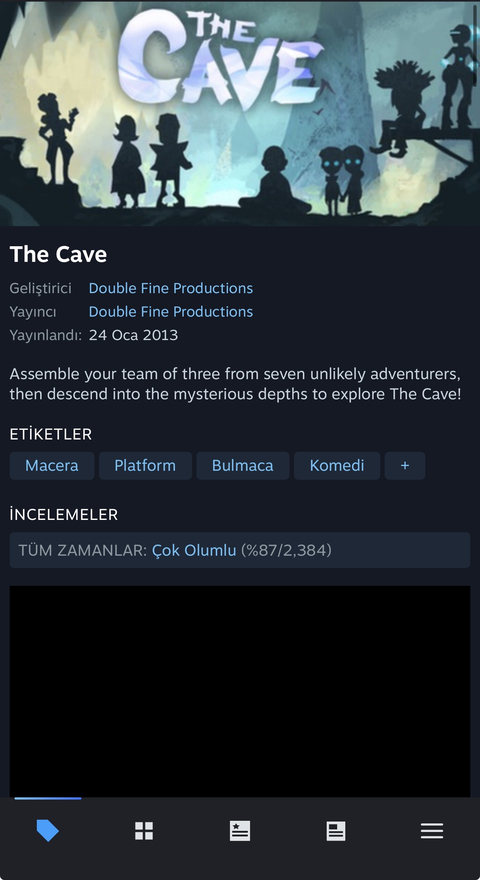Tap The Cave title text
Viewport: 480px width, 880px height.
coord(58,255)
